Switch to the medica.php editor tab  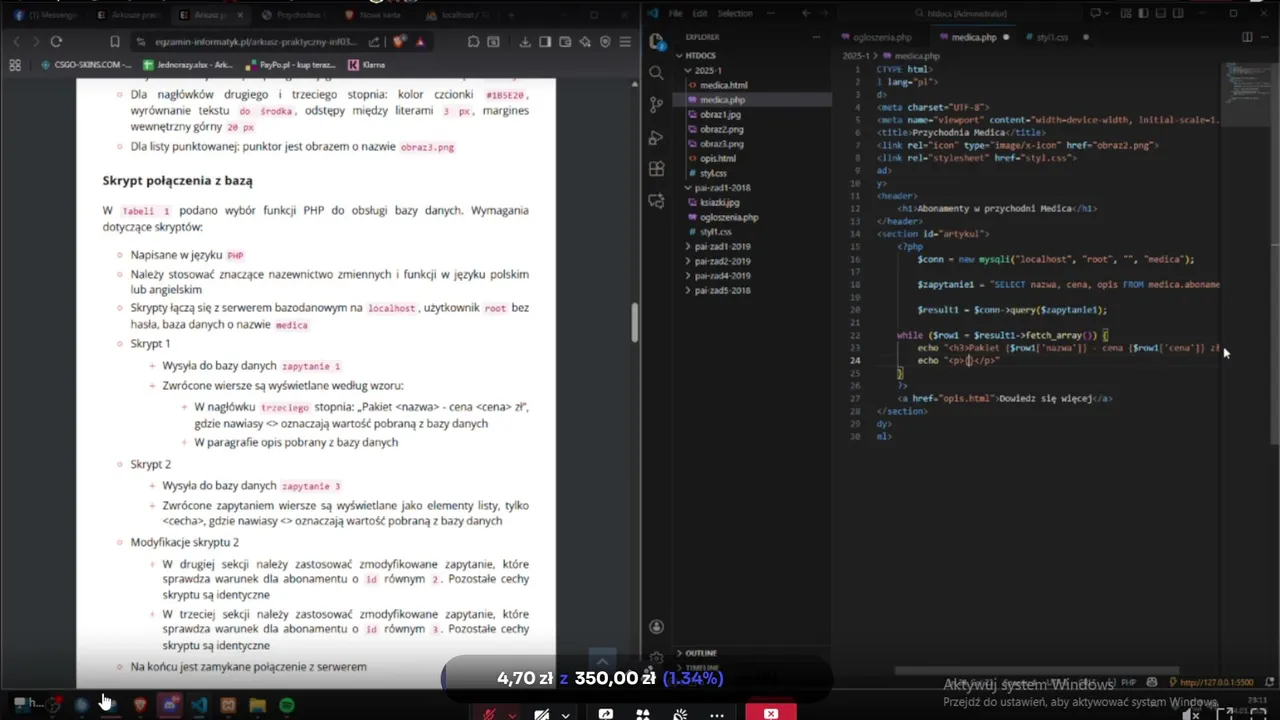(976, 37)
